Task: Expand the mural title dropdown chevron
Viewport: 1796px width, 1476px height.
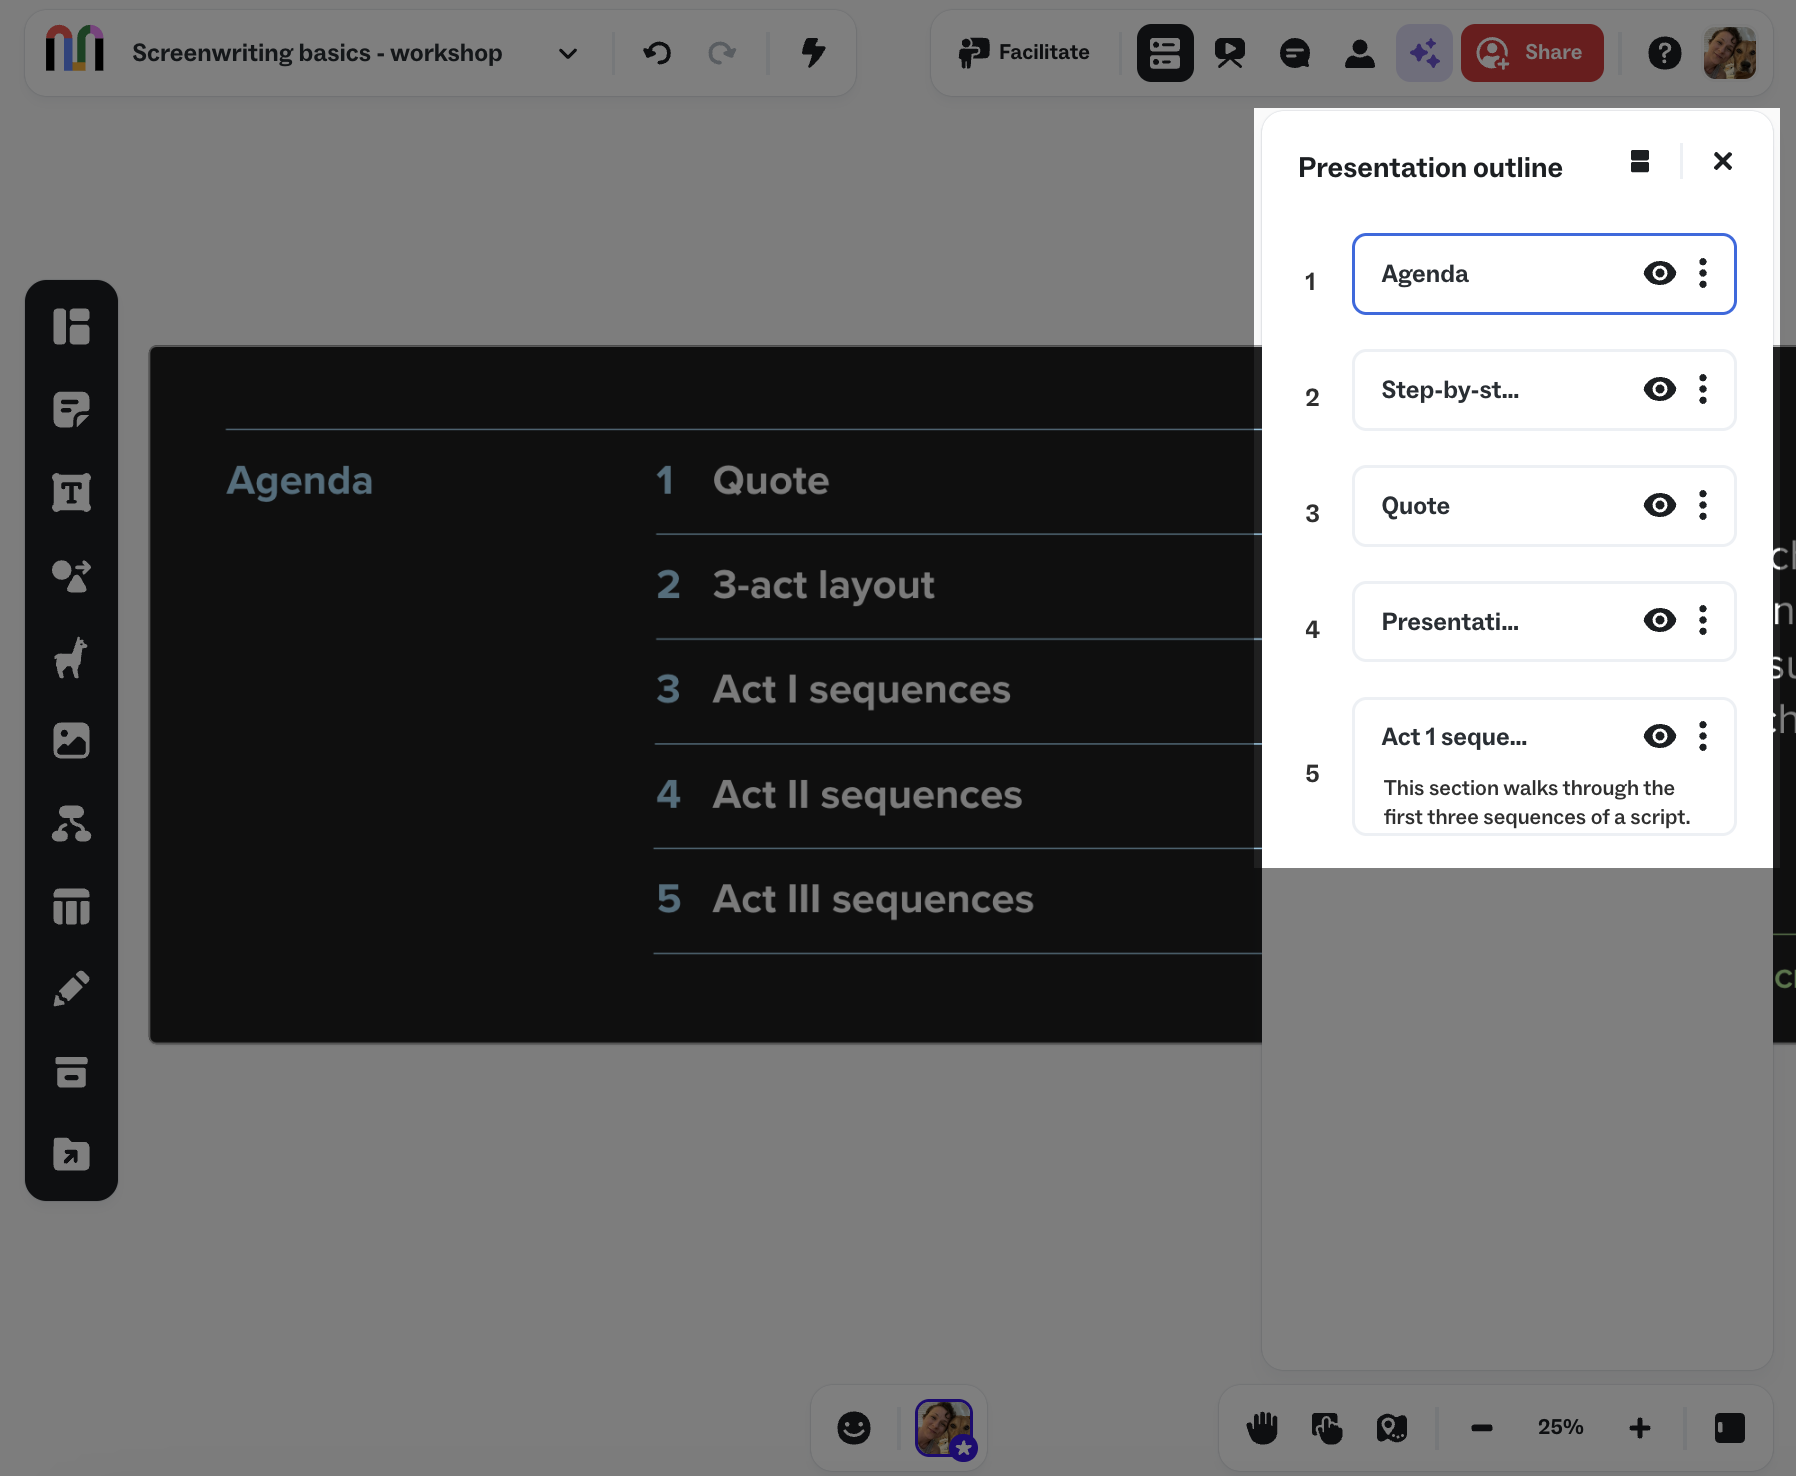Action: click(x=568, y=53)
